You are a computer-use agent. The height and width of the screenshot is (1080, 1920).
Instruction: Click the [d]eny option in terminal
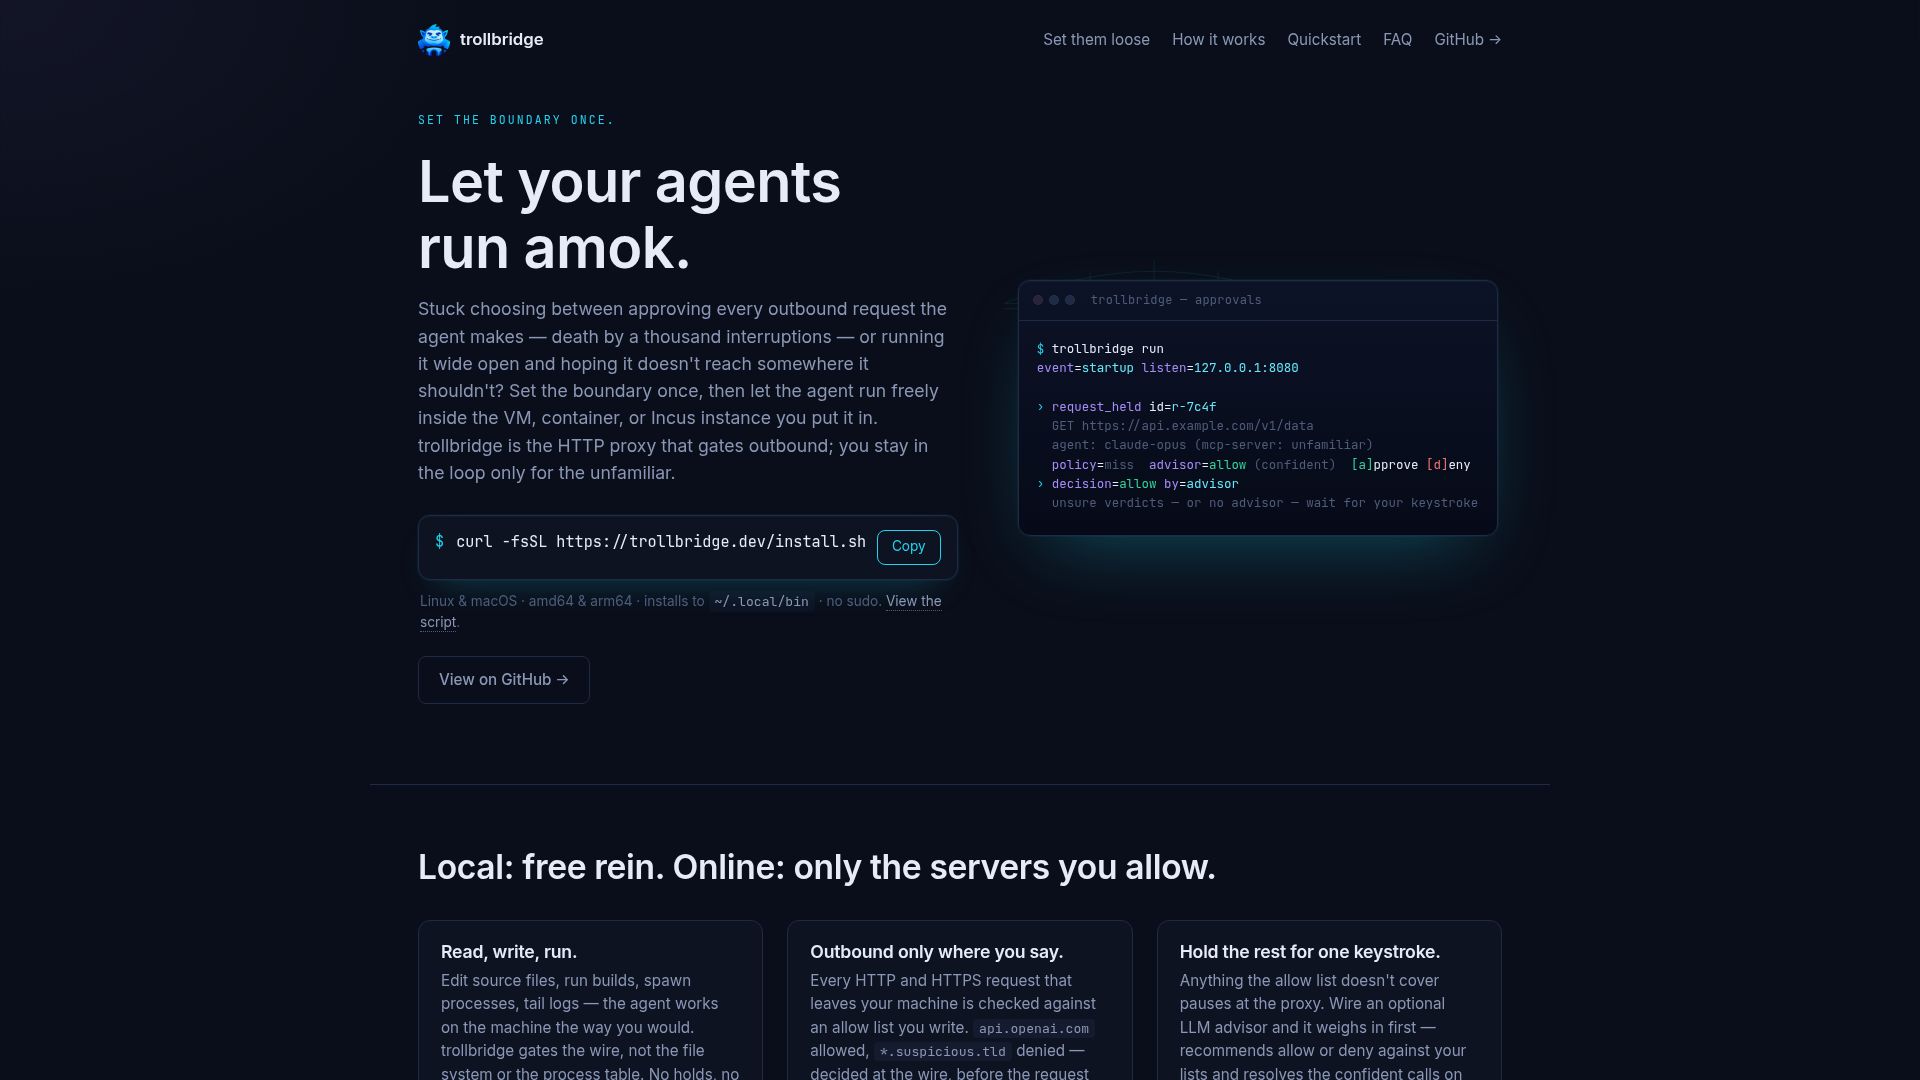pyautogui.click(x=1448, y=465)
